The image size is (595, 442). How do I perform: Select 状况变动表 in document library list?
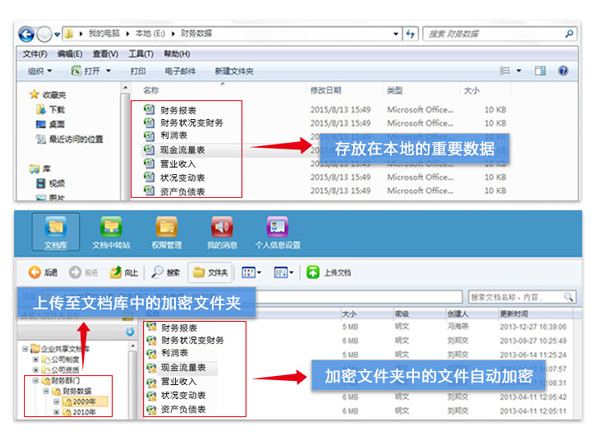[176, 395]
